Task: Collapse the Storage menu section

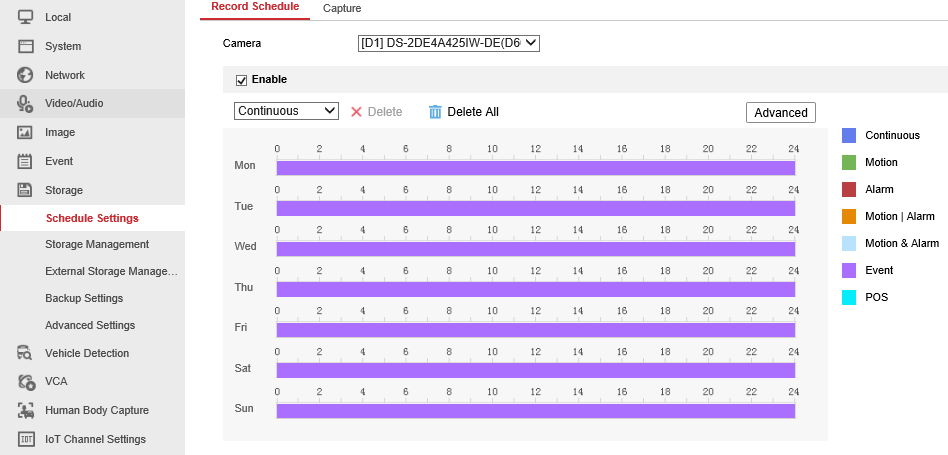Action: point(64,190)
